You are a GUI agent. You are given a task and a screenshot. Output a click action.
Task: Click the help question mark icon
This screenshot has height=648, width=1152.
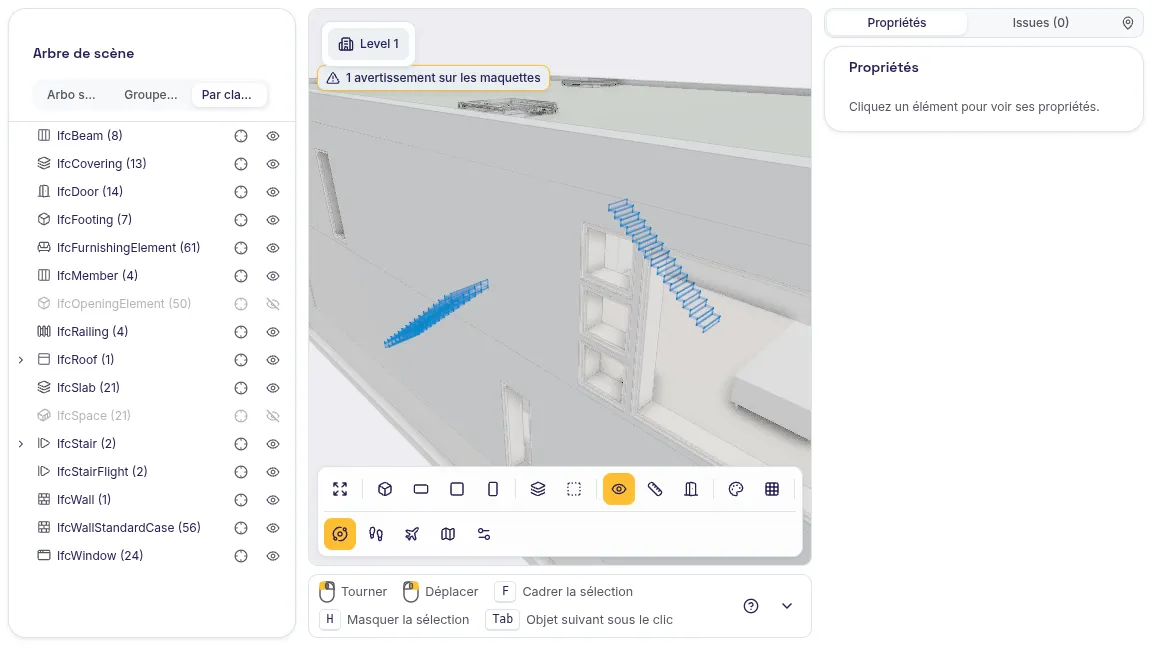coord(751,606)
